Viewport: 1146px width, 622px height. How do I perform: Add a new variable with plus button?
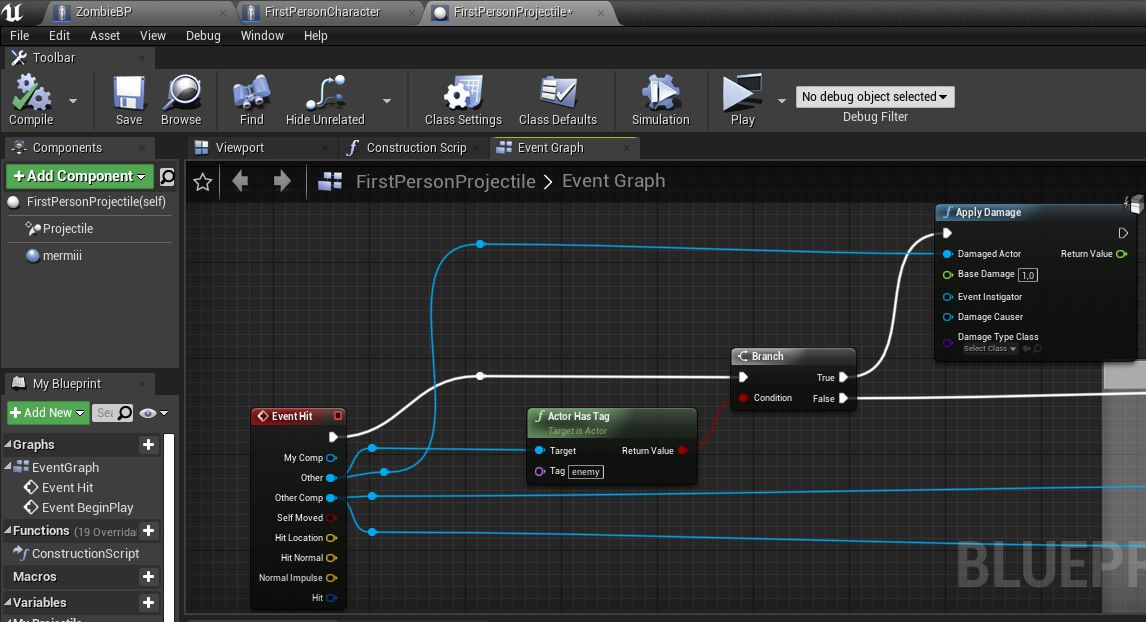[x=148, y=602]
